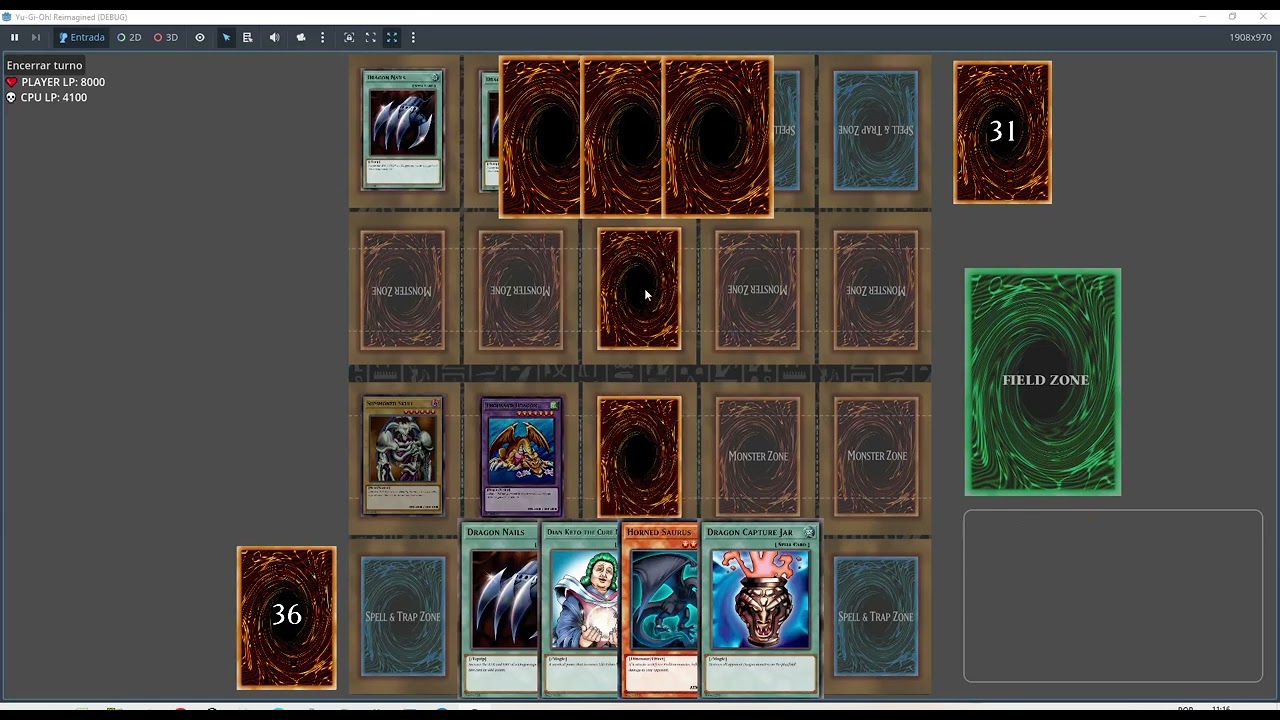Click opponent's leftmost empty Monster Zone
This screenshot has width=1280, height=720.
(403, 290)
